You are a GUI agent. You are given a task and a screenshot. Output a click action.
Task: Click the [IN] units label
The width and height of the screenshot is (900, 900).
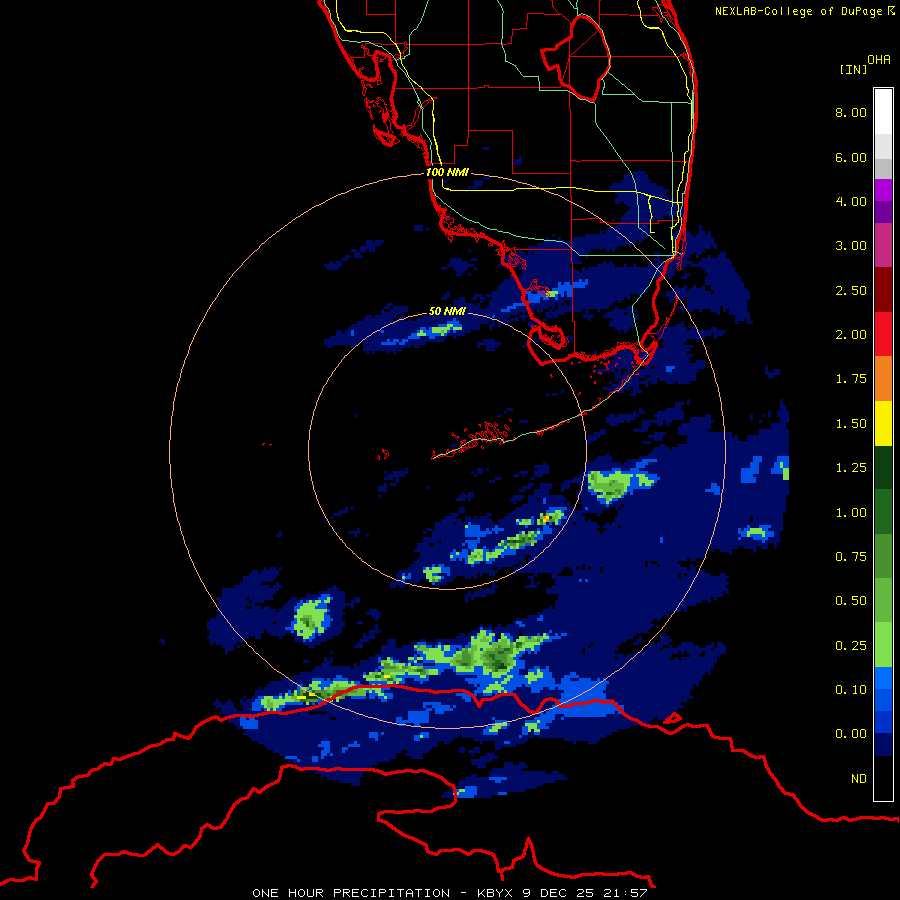[854, 69]
